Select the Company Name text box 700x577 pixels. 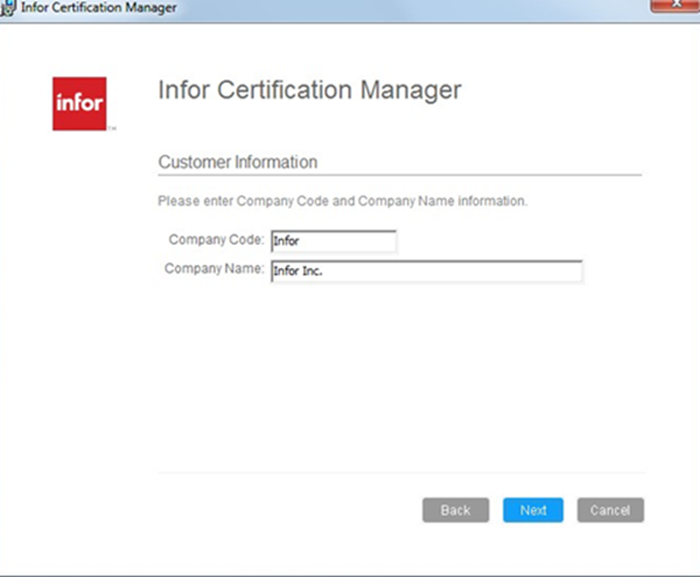[426, 271]
